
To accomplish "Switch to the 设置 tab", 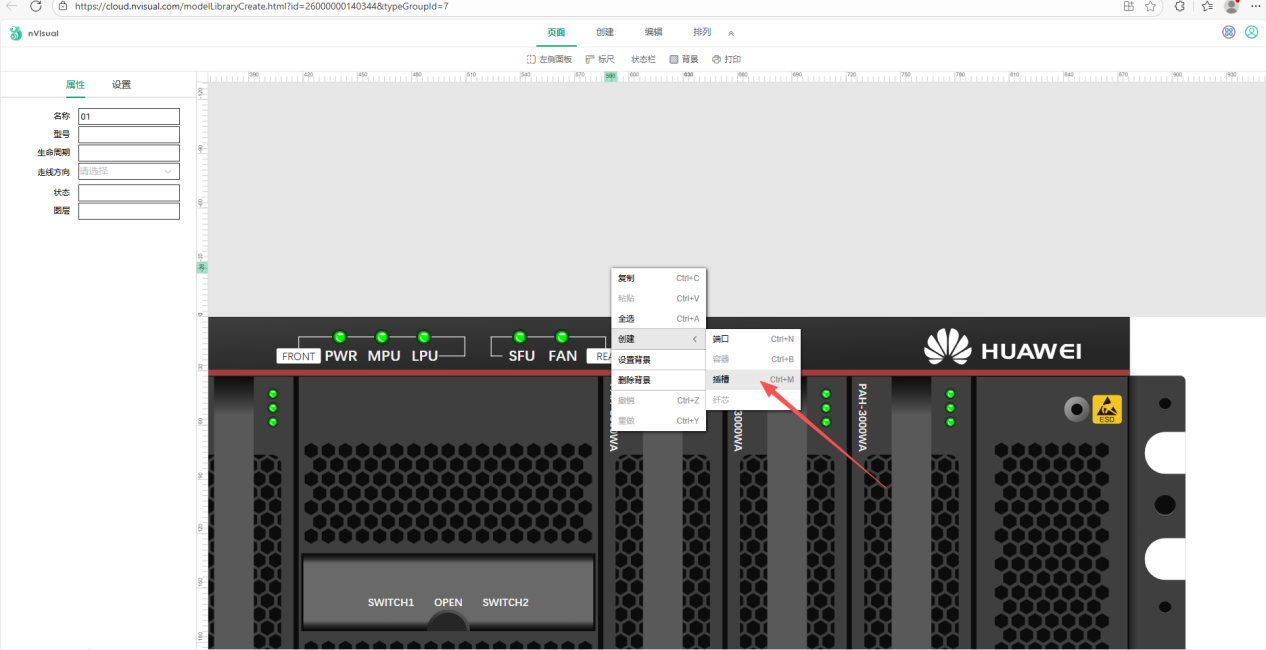I will [121, 85].
